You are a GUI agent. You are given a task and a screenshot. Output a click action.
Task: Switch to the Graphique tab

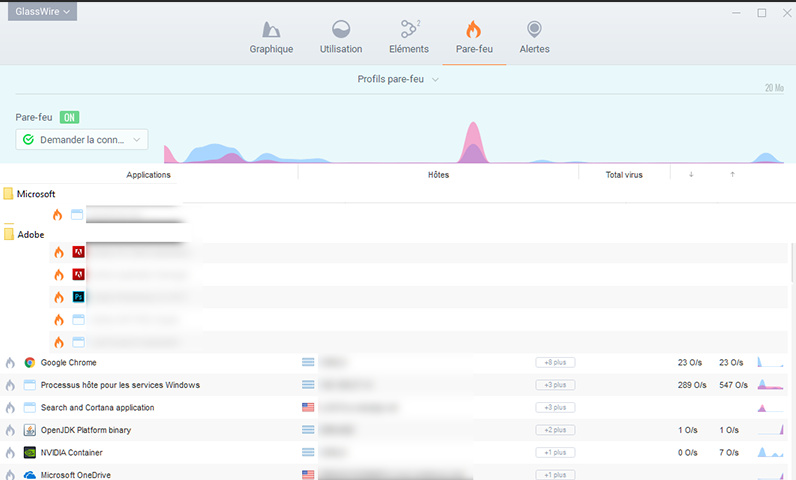click(271, 38)
